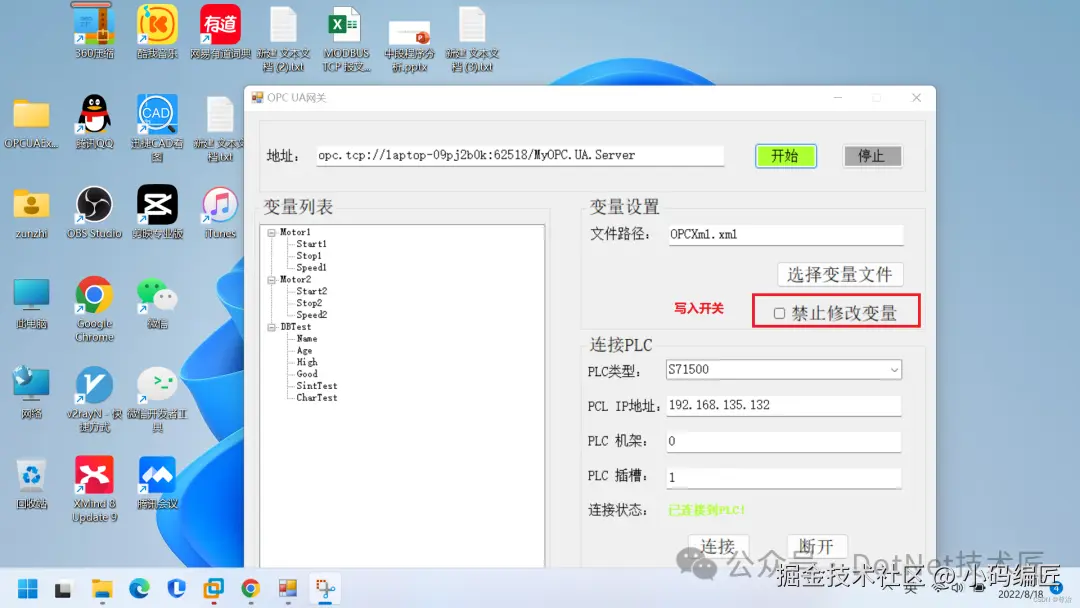The width and height of the screenshot is (1080, 608).
Task: Select Age under DBTest
Action: point(304,350)
